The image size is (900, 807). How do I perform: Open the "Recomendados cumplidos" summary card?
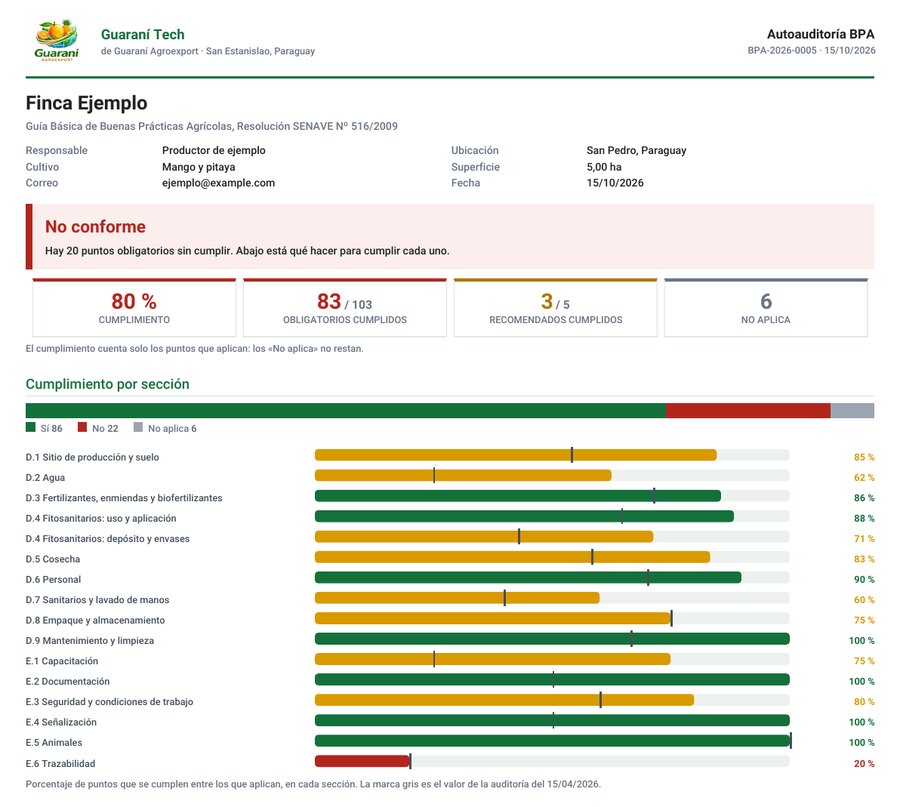point(555,308)
